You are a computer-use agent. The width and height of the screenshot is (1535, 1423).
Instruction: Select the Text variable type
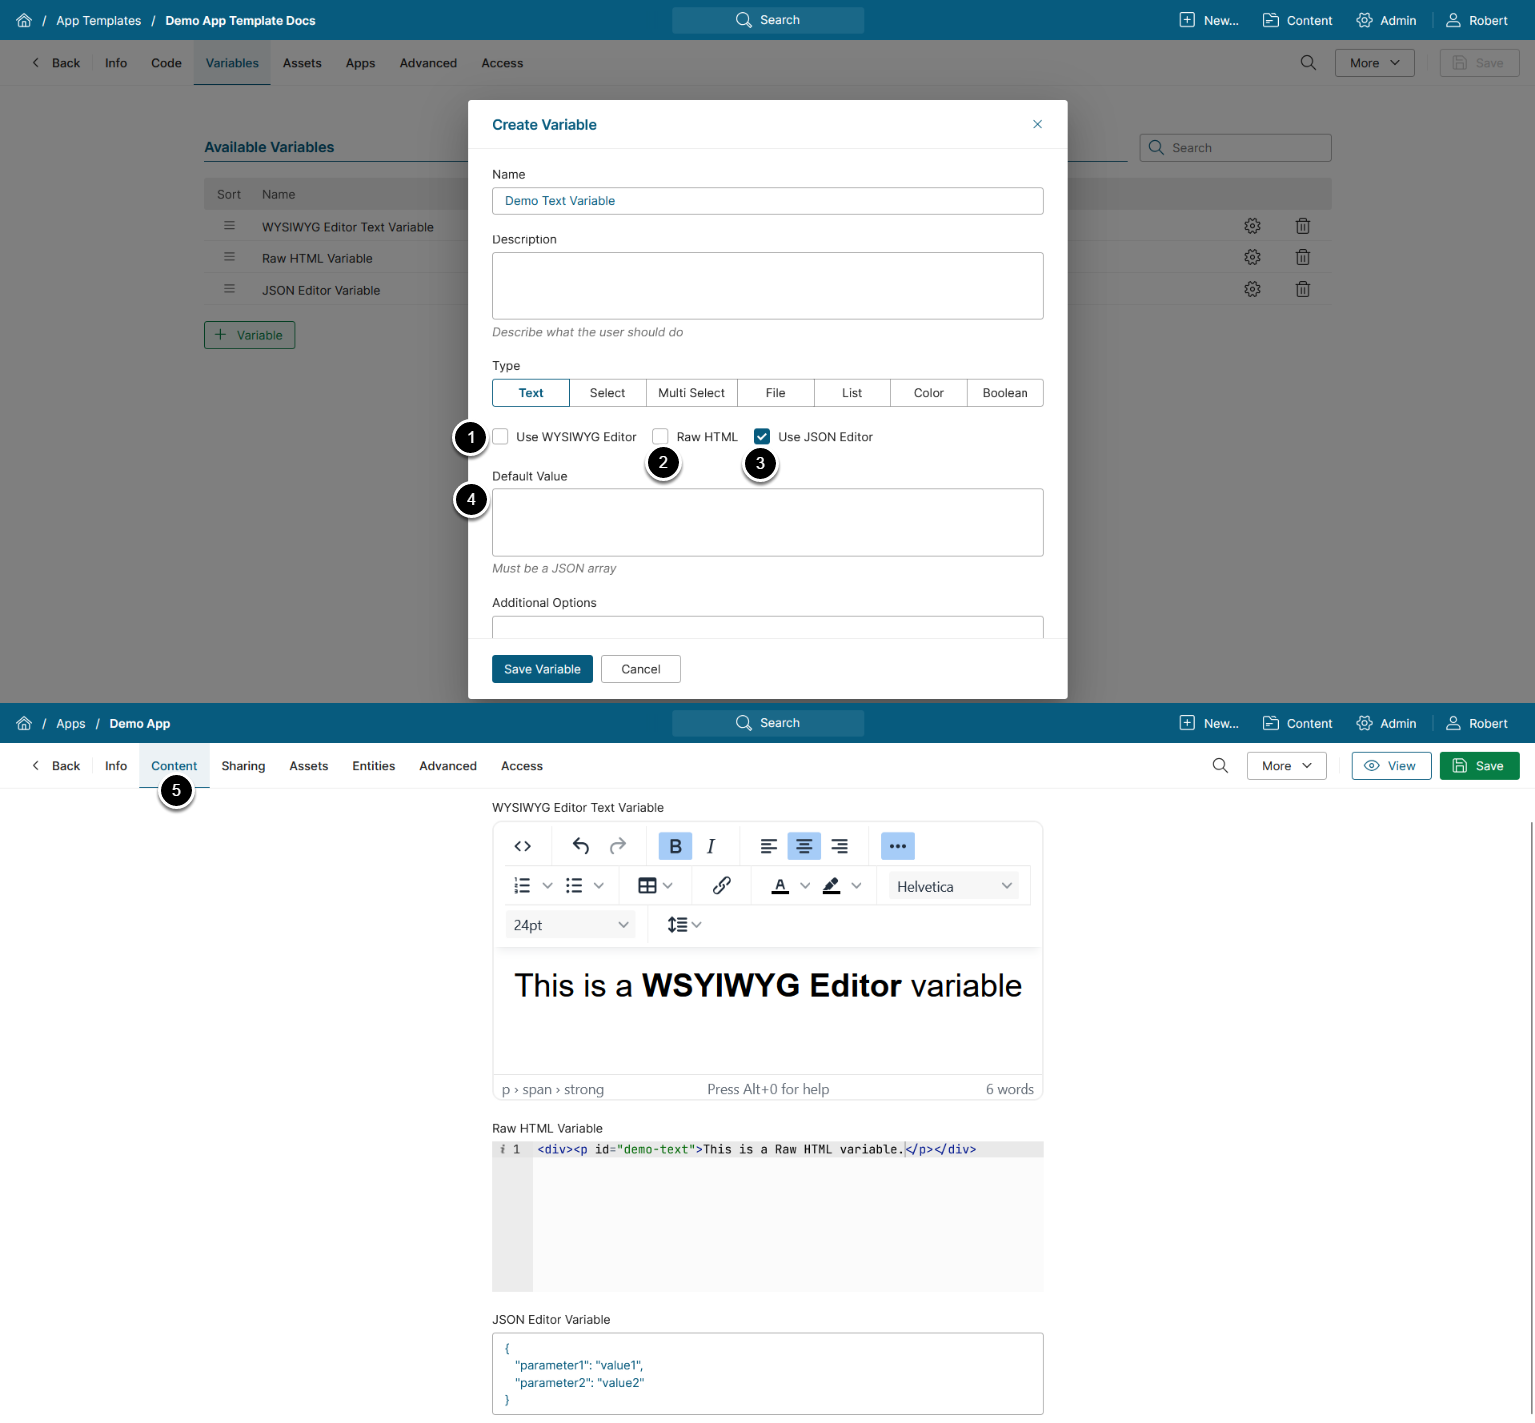click(x=531, y=393)
